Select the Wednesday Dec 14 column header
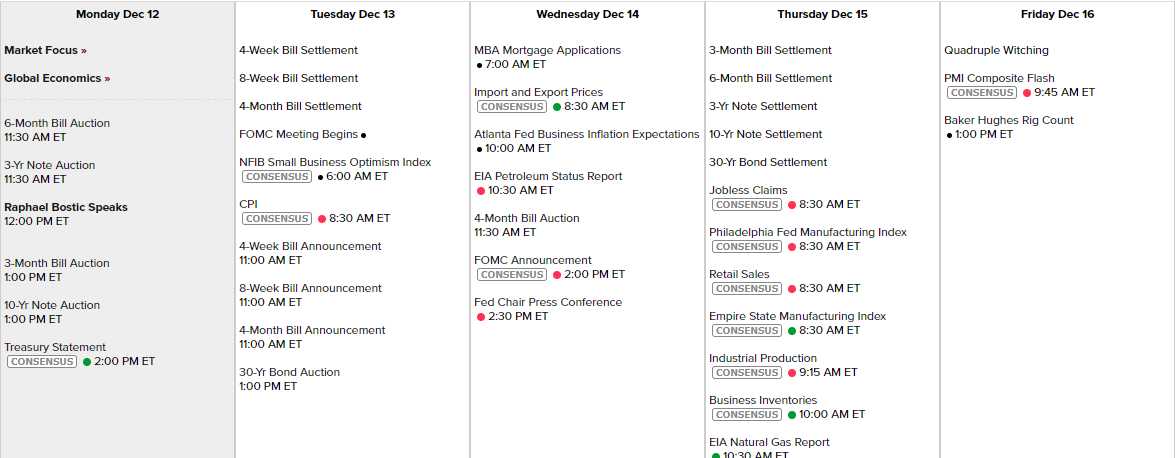The height and width of the screenshot is (458, 1175). (587, 15)
